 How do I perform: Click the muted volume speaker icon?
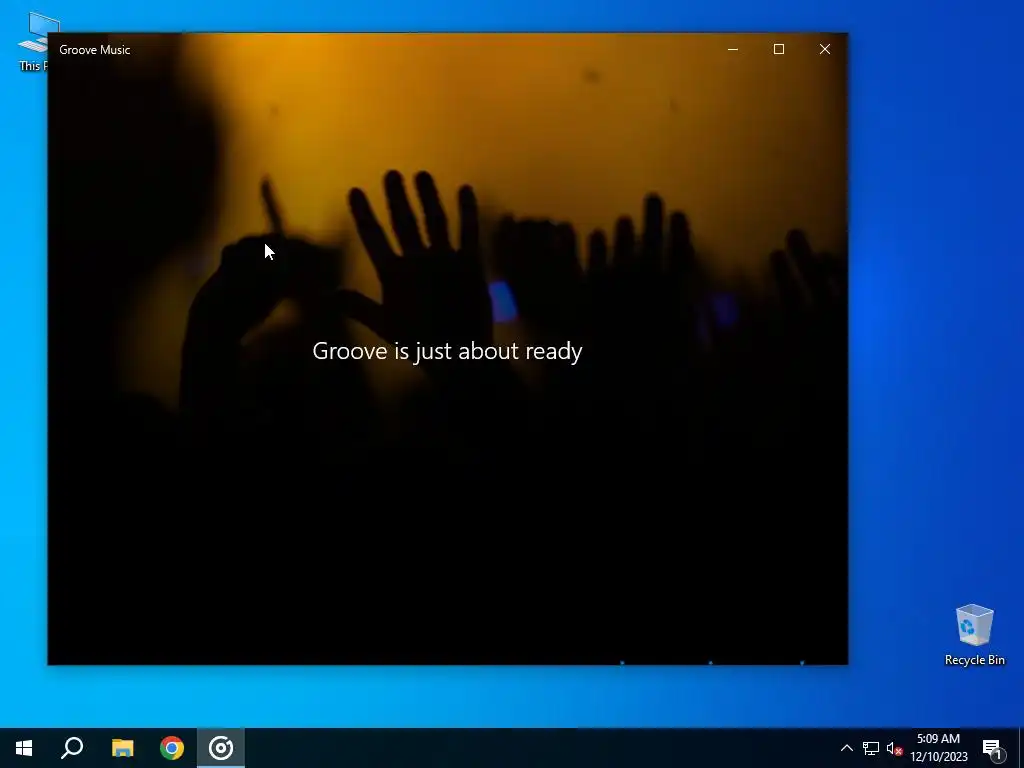[894, 748]
